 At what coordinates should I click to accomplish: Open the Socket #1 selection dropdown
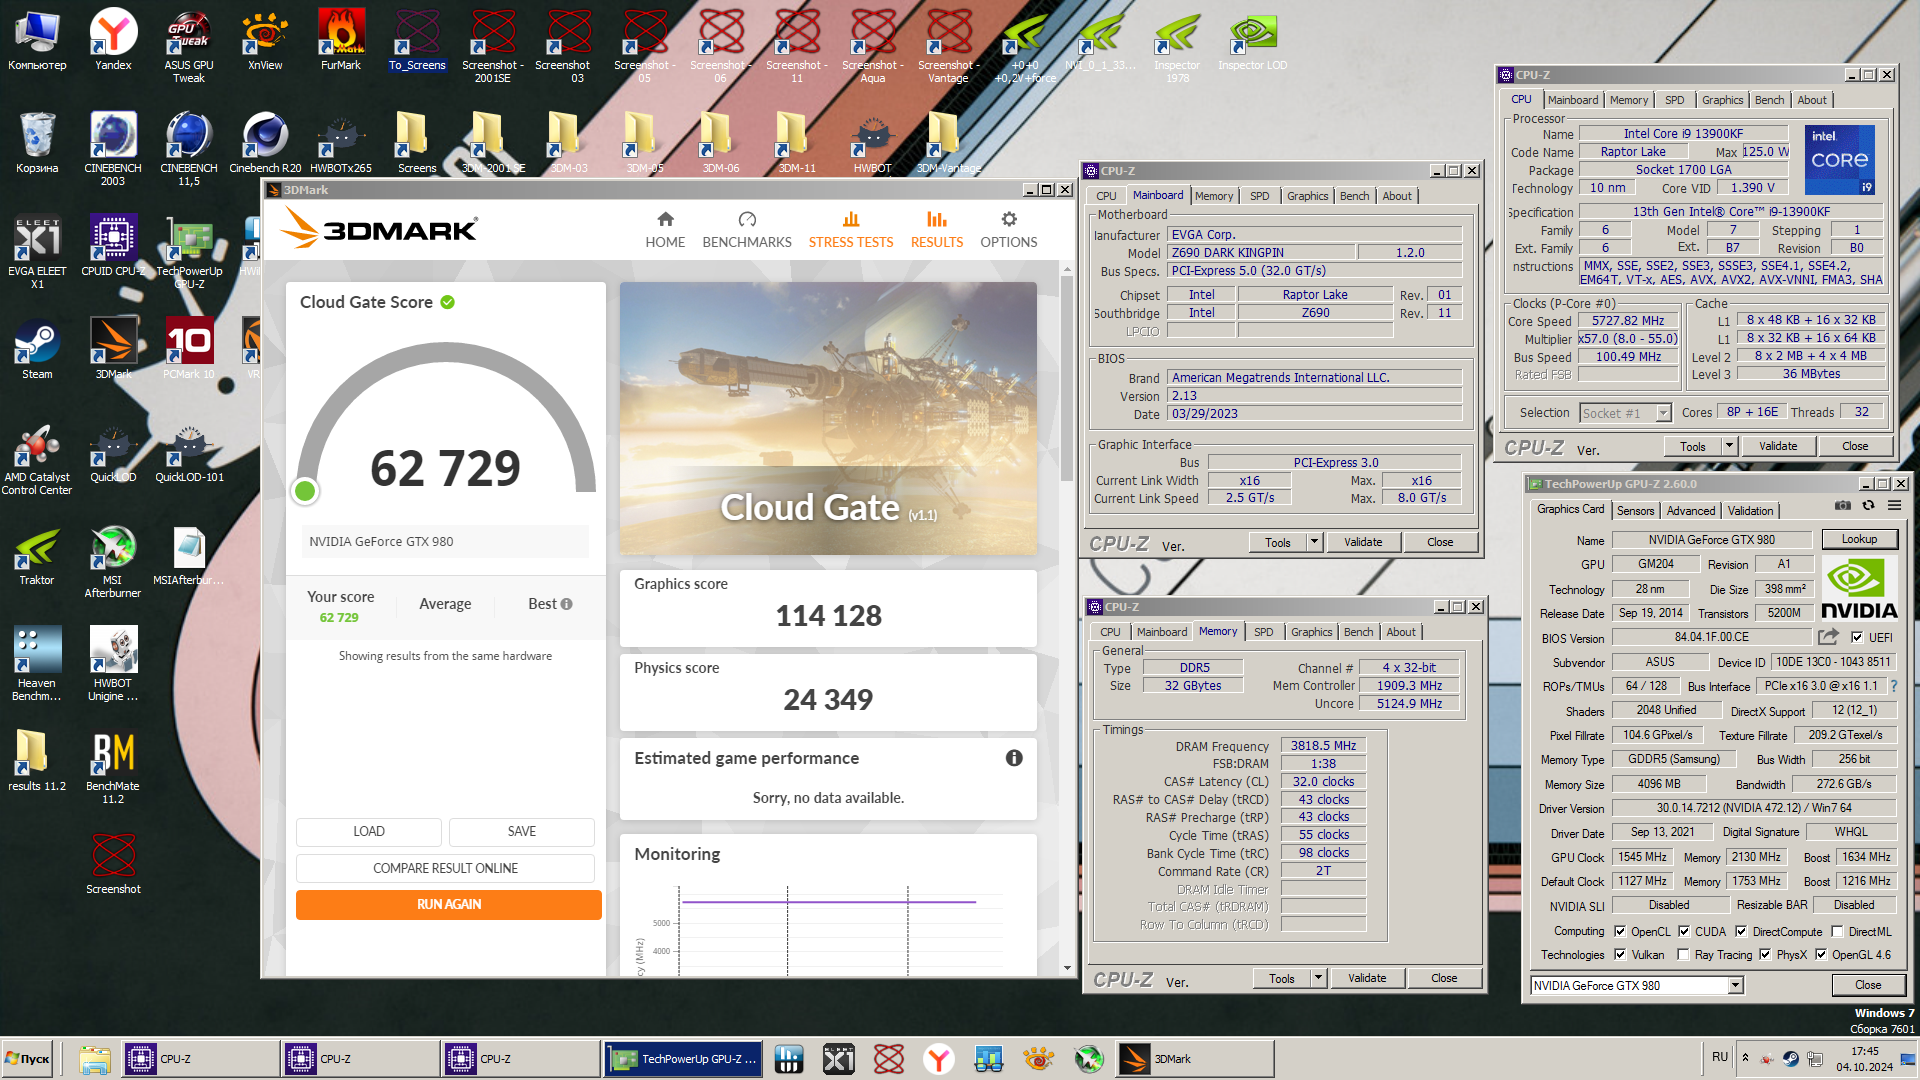(1663, 413)
